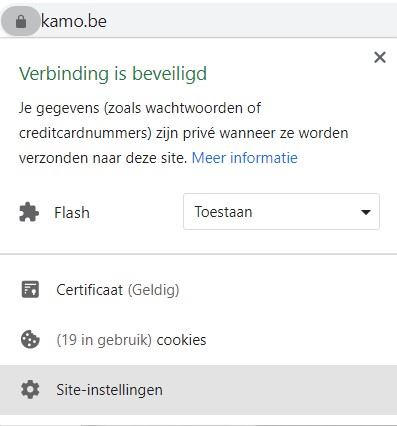This screenshot has height=426, width=397.
Task: Click the kamo.be URL text
Action: (x=74, y=22)
